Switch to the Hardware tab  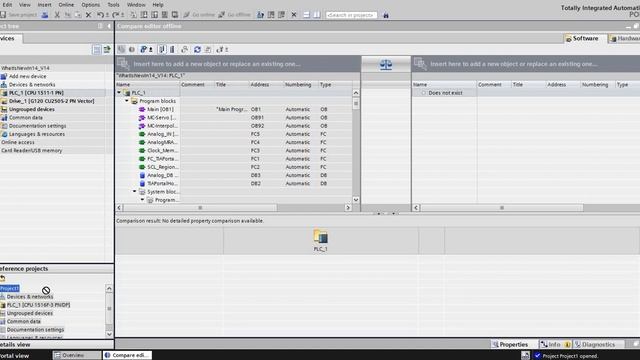tap(624, 38)
